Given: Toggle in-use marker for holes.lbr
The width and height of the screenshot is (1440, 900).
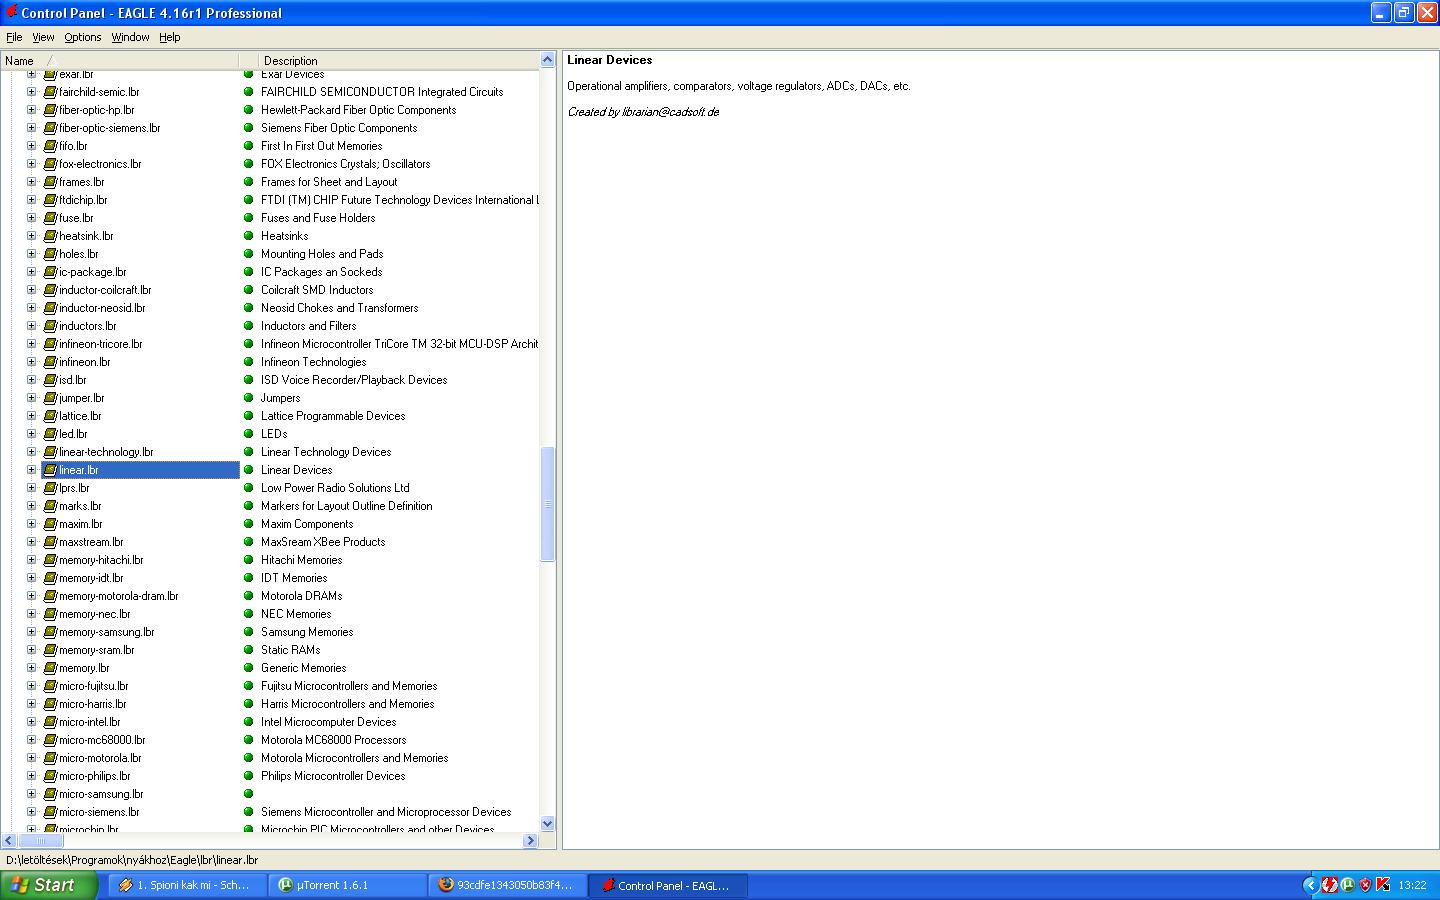Looking at the screenshot, I should click(249, 254).
